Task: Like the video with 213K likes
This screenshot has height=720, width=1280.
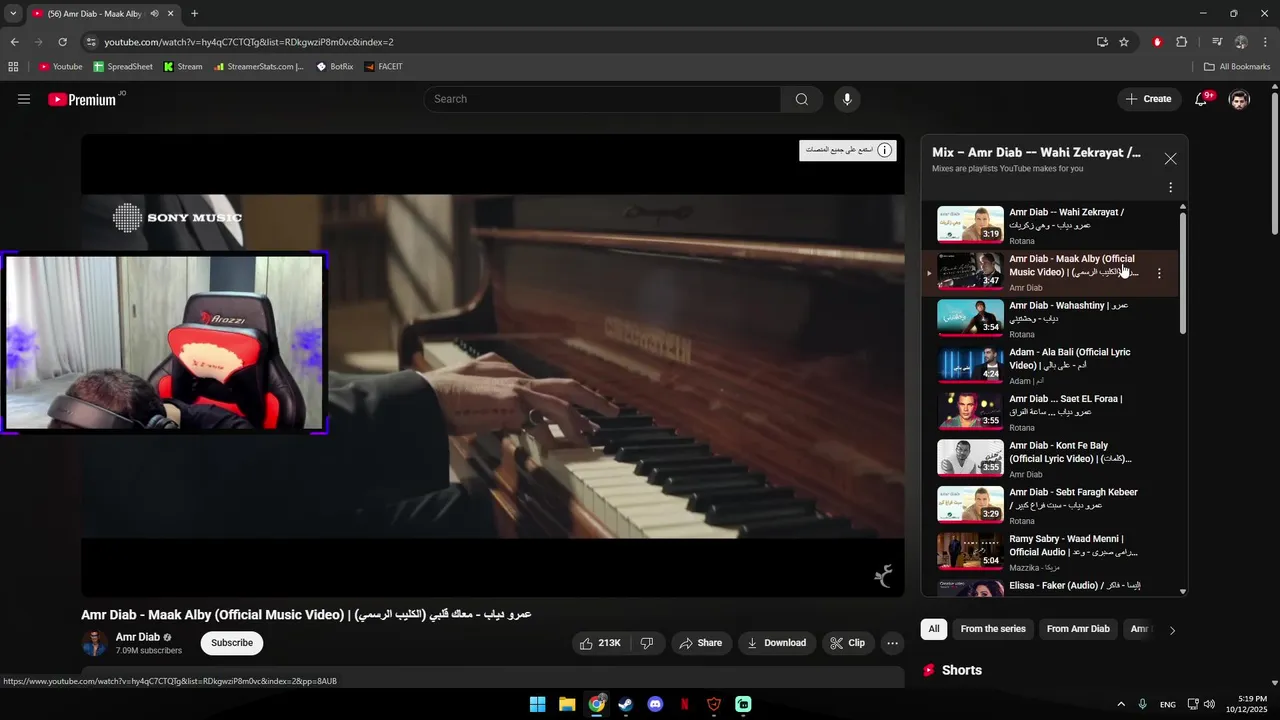Action: pyautogui.click(x=600, y=643)
